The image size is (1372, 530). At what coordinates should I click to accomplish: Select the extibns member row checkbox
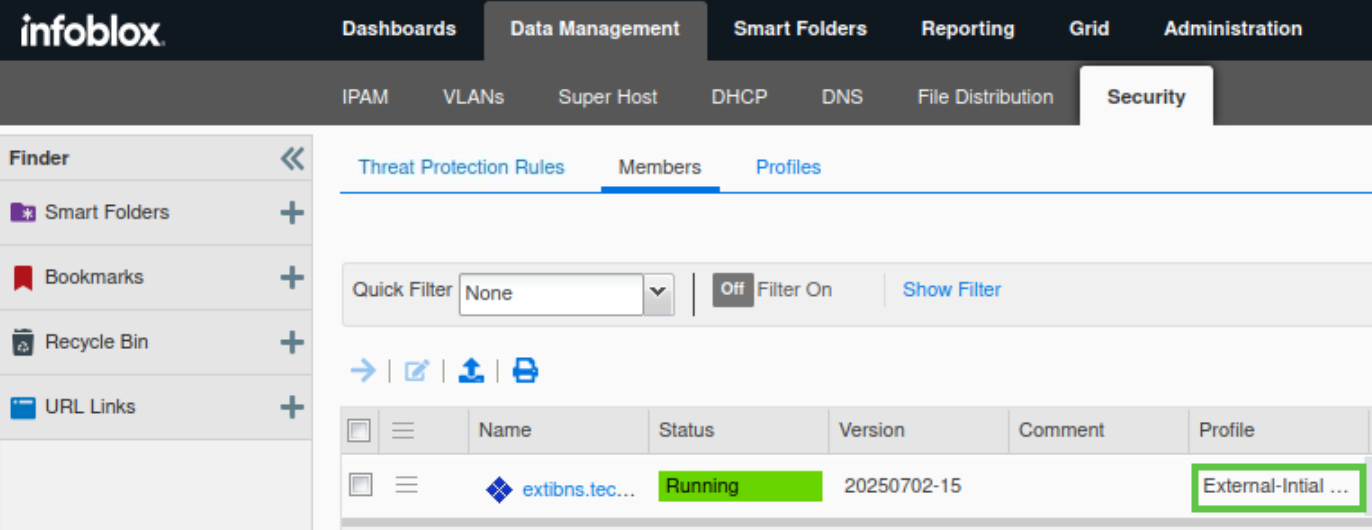coord(360,486)
